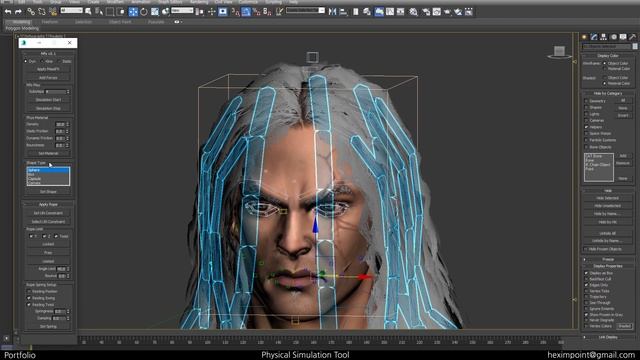Switch to the Freeform ribbon tab
640x360 pixels.
click(50, 22)
